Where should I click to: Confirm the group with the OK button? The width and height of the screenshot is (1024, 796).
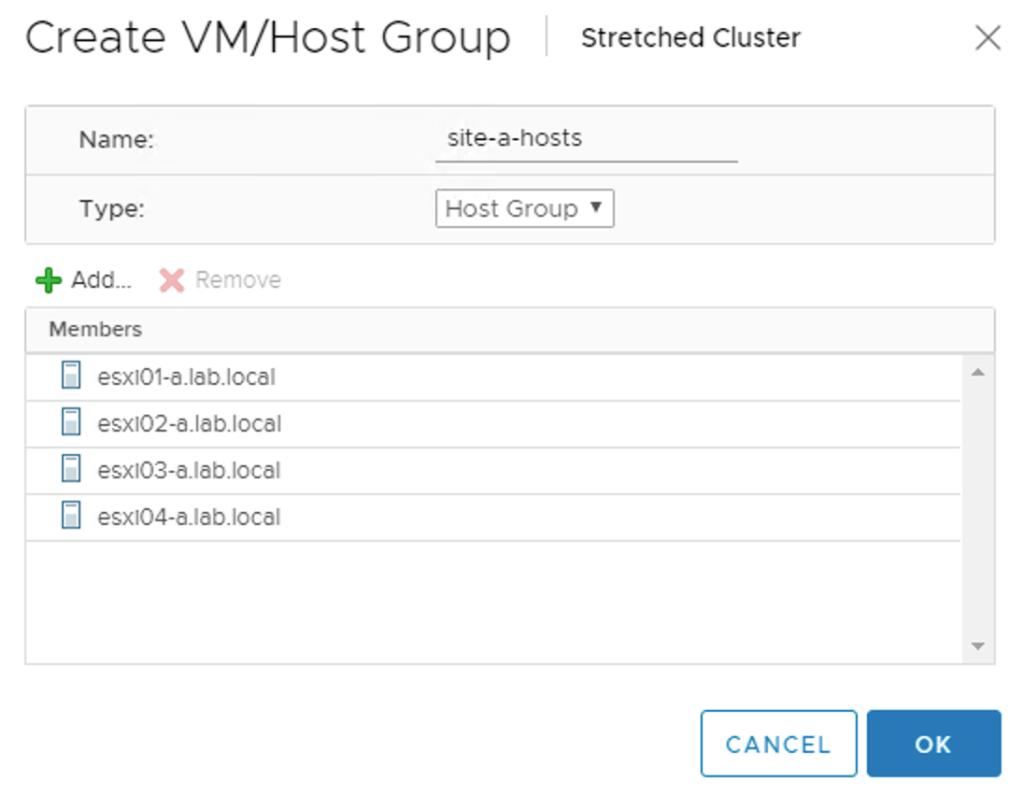(934, 744)
